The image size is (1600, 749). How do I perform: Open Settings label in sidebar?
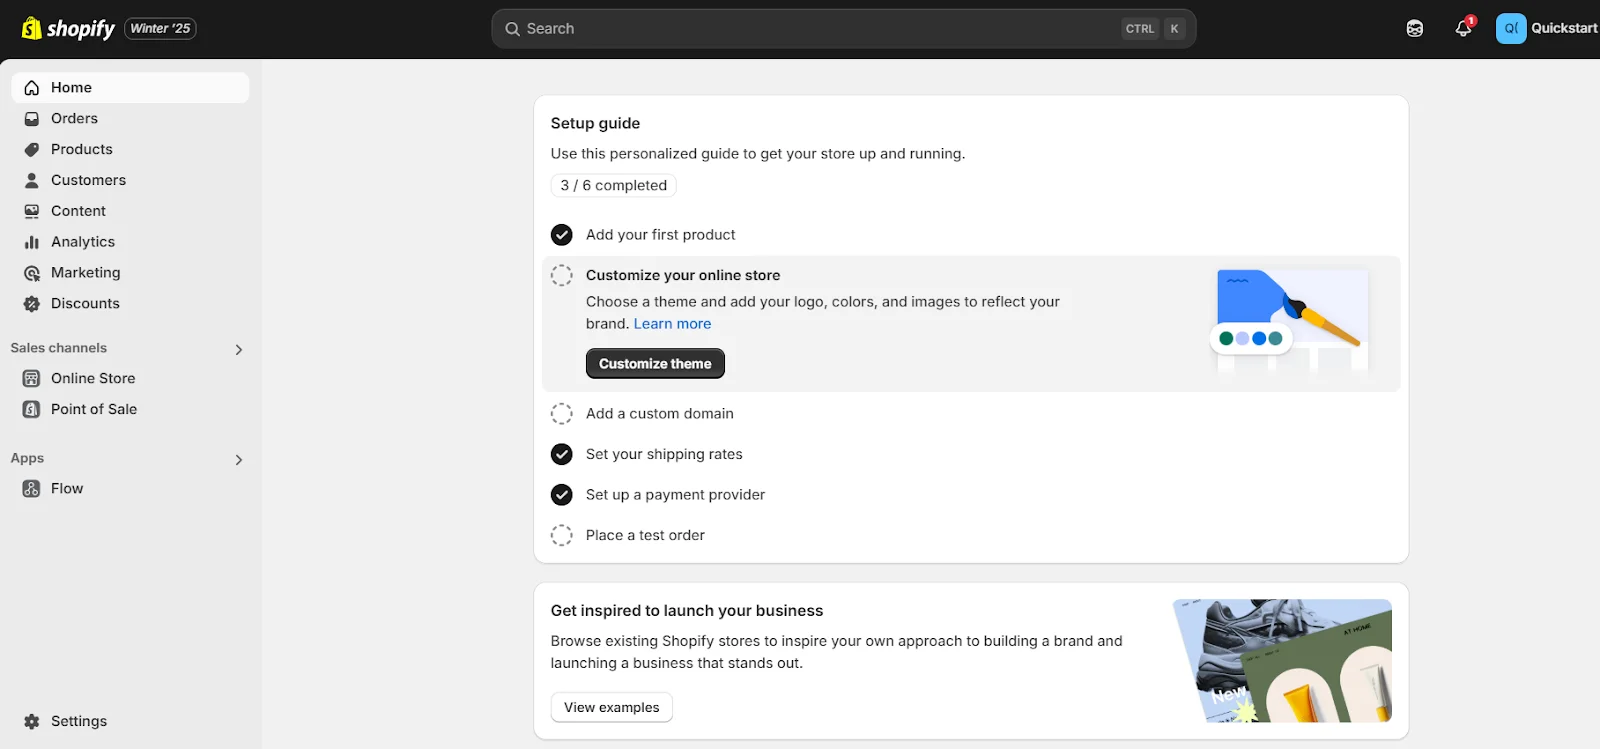tap(79, 722)
